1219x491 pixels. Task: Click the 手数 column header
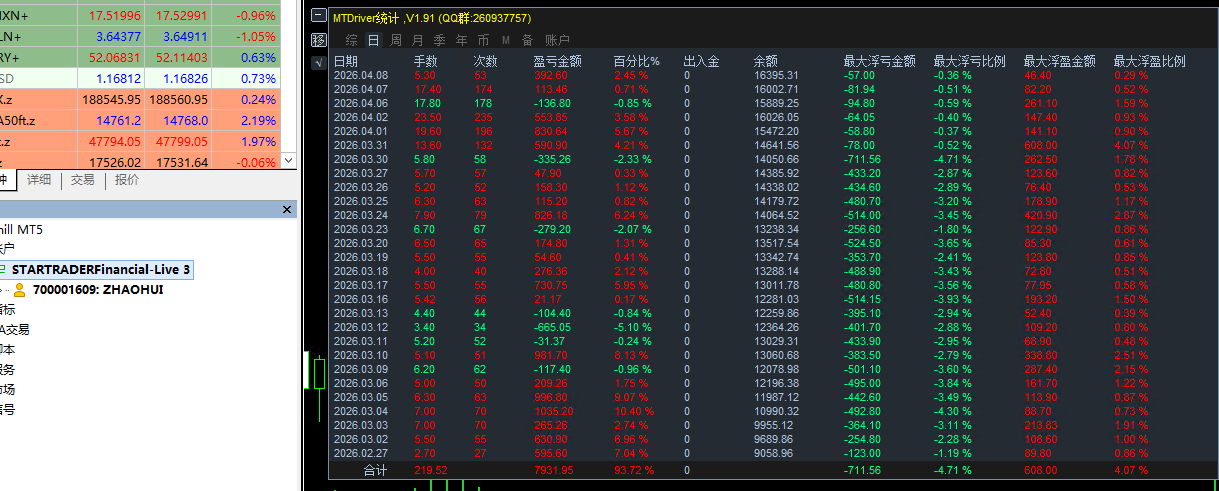pos(426,61)
